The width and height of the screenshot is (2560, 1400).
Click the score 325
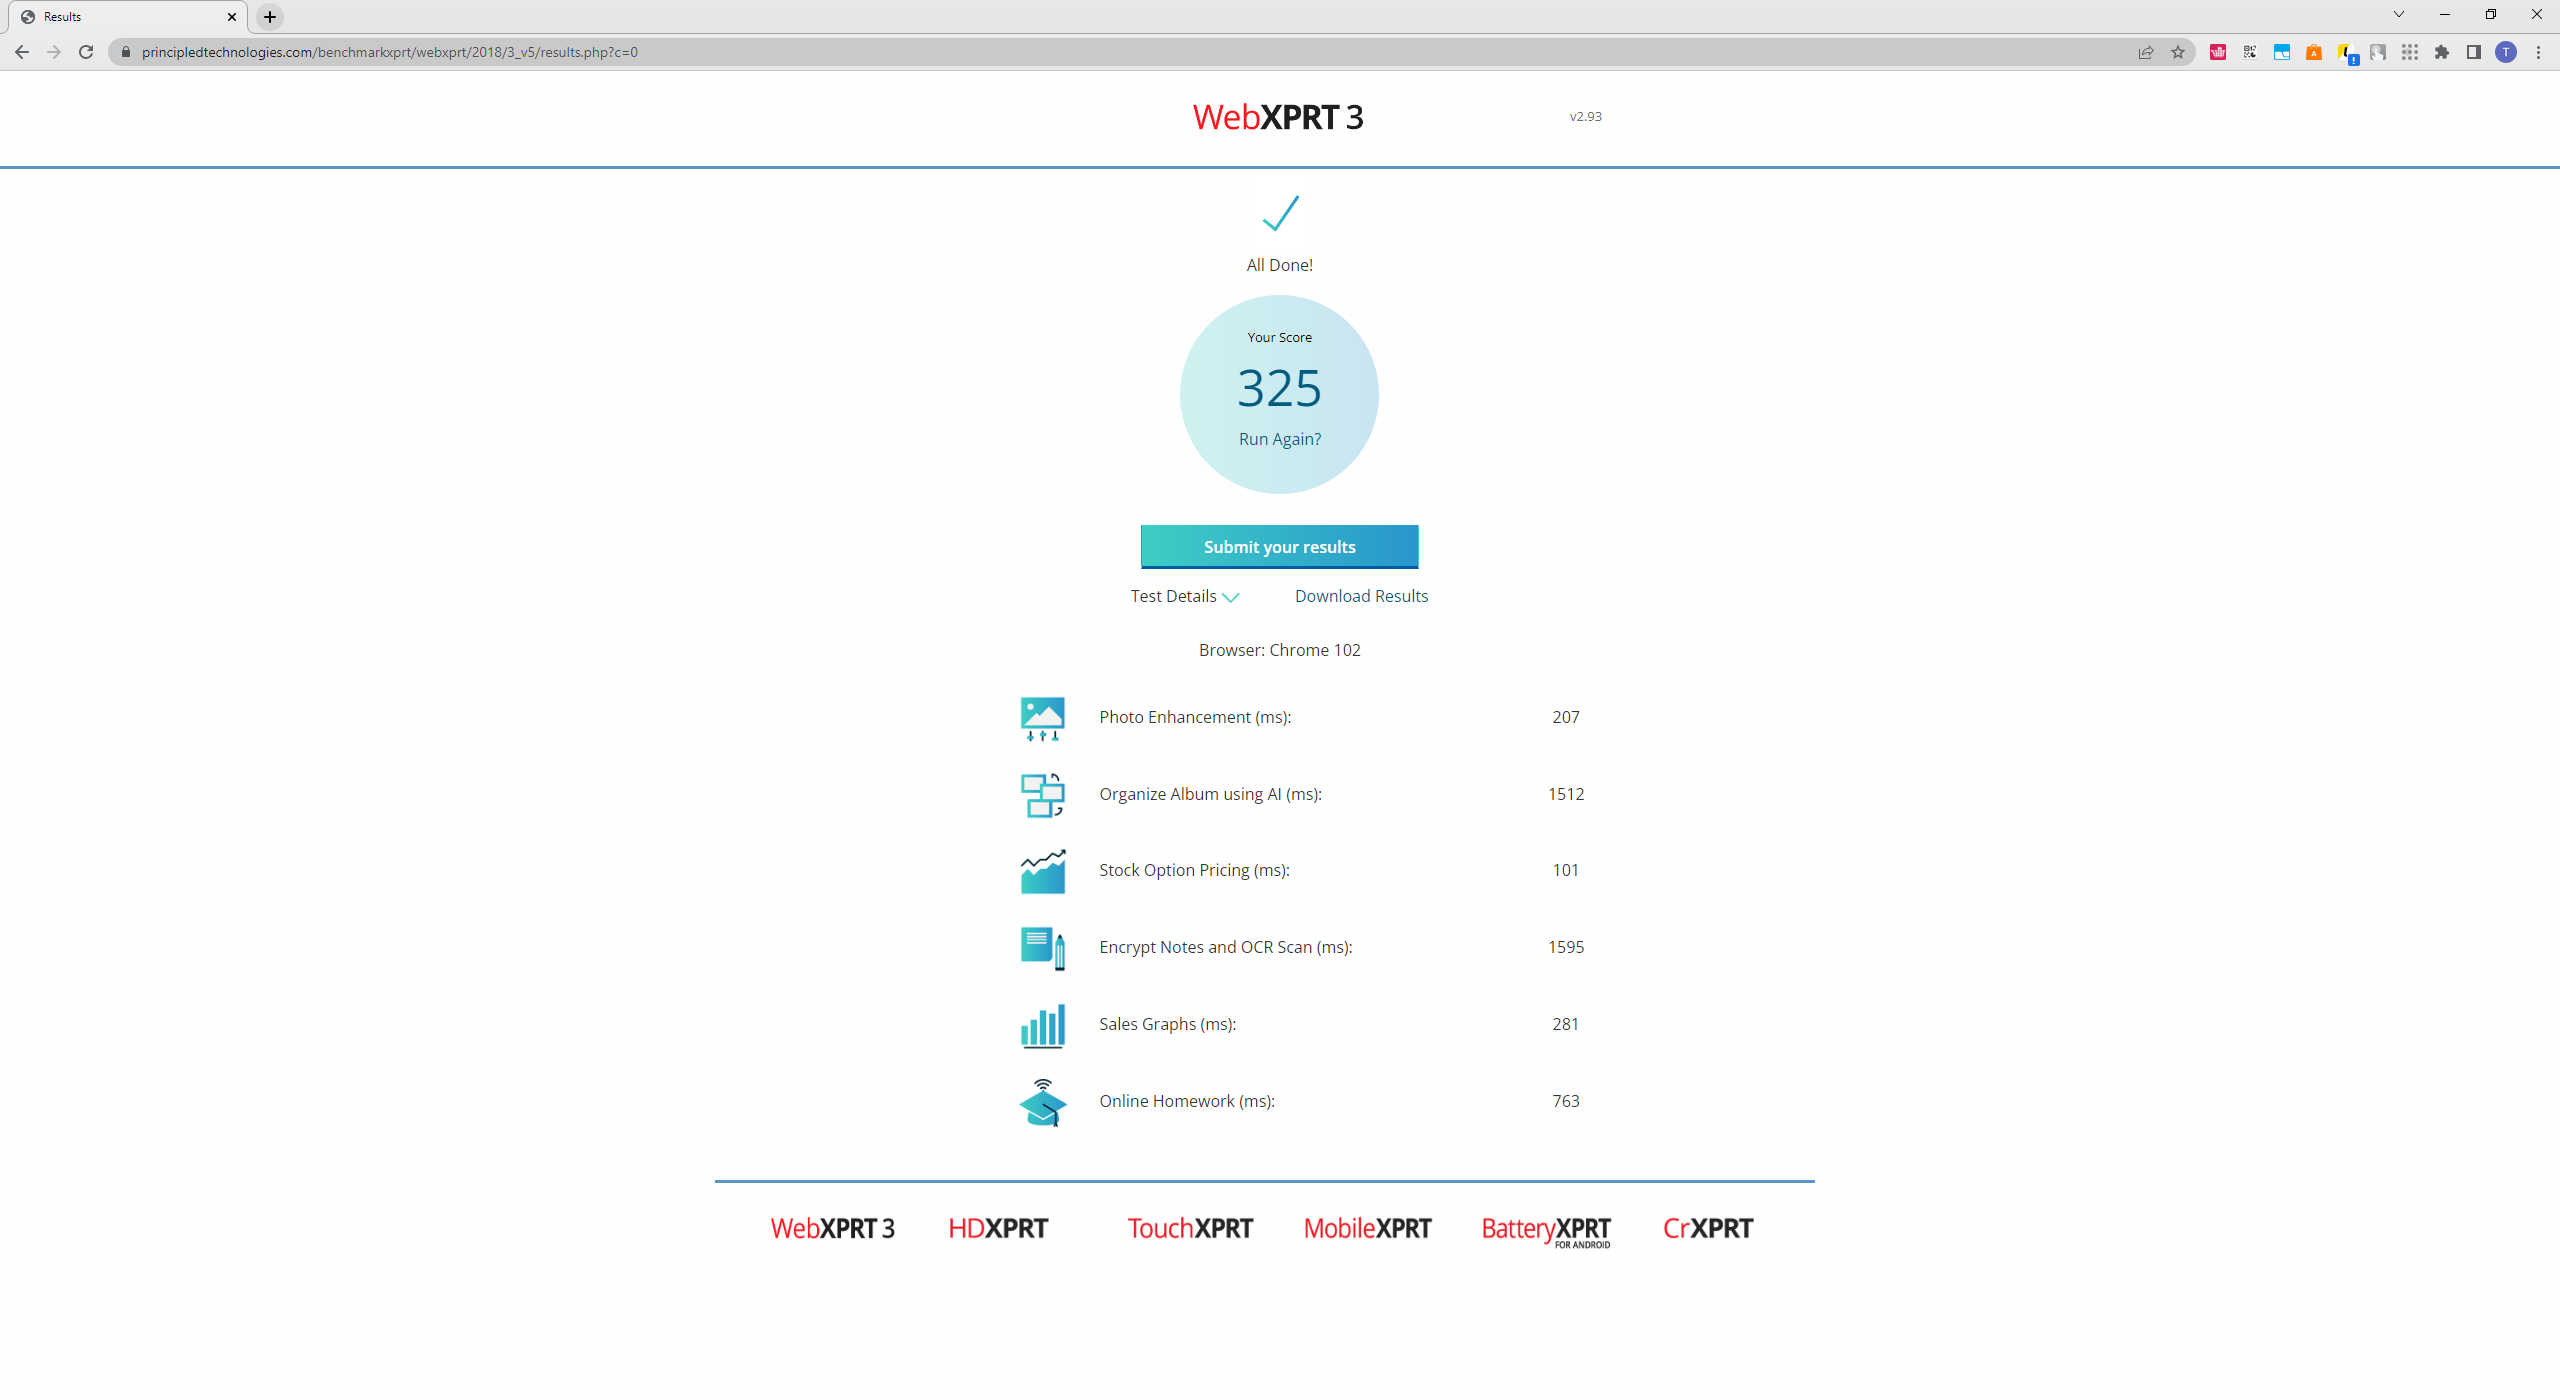click(1279, 388)
